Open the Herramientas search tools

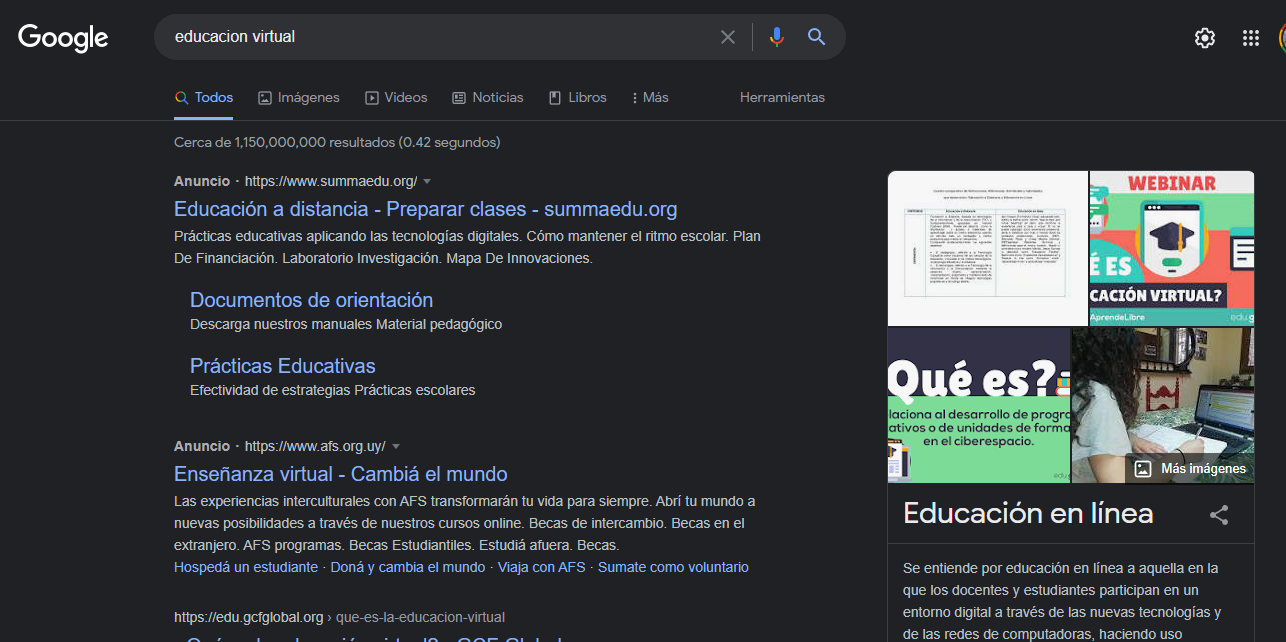coord(782,98)
